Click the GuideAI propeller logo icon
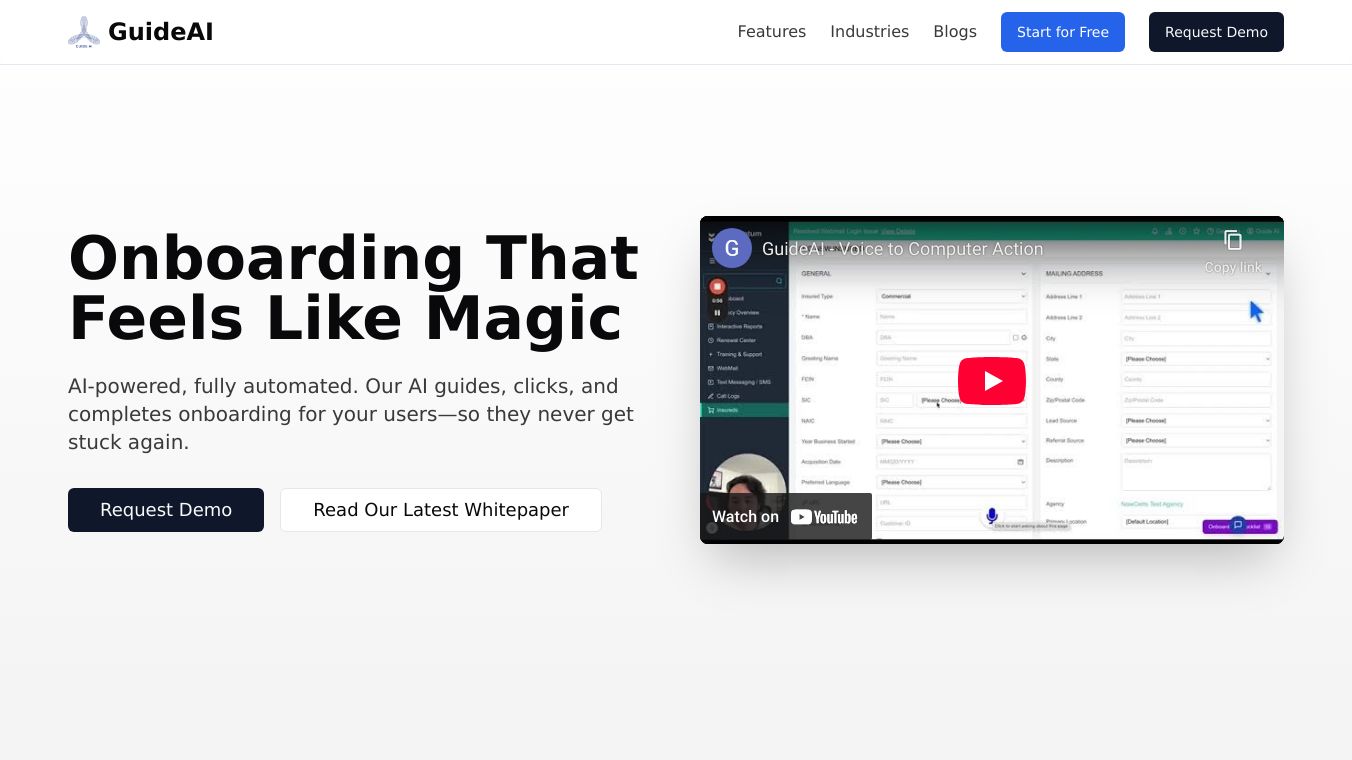 (x=84, y=32)
